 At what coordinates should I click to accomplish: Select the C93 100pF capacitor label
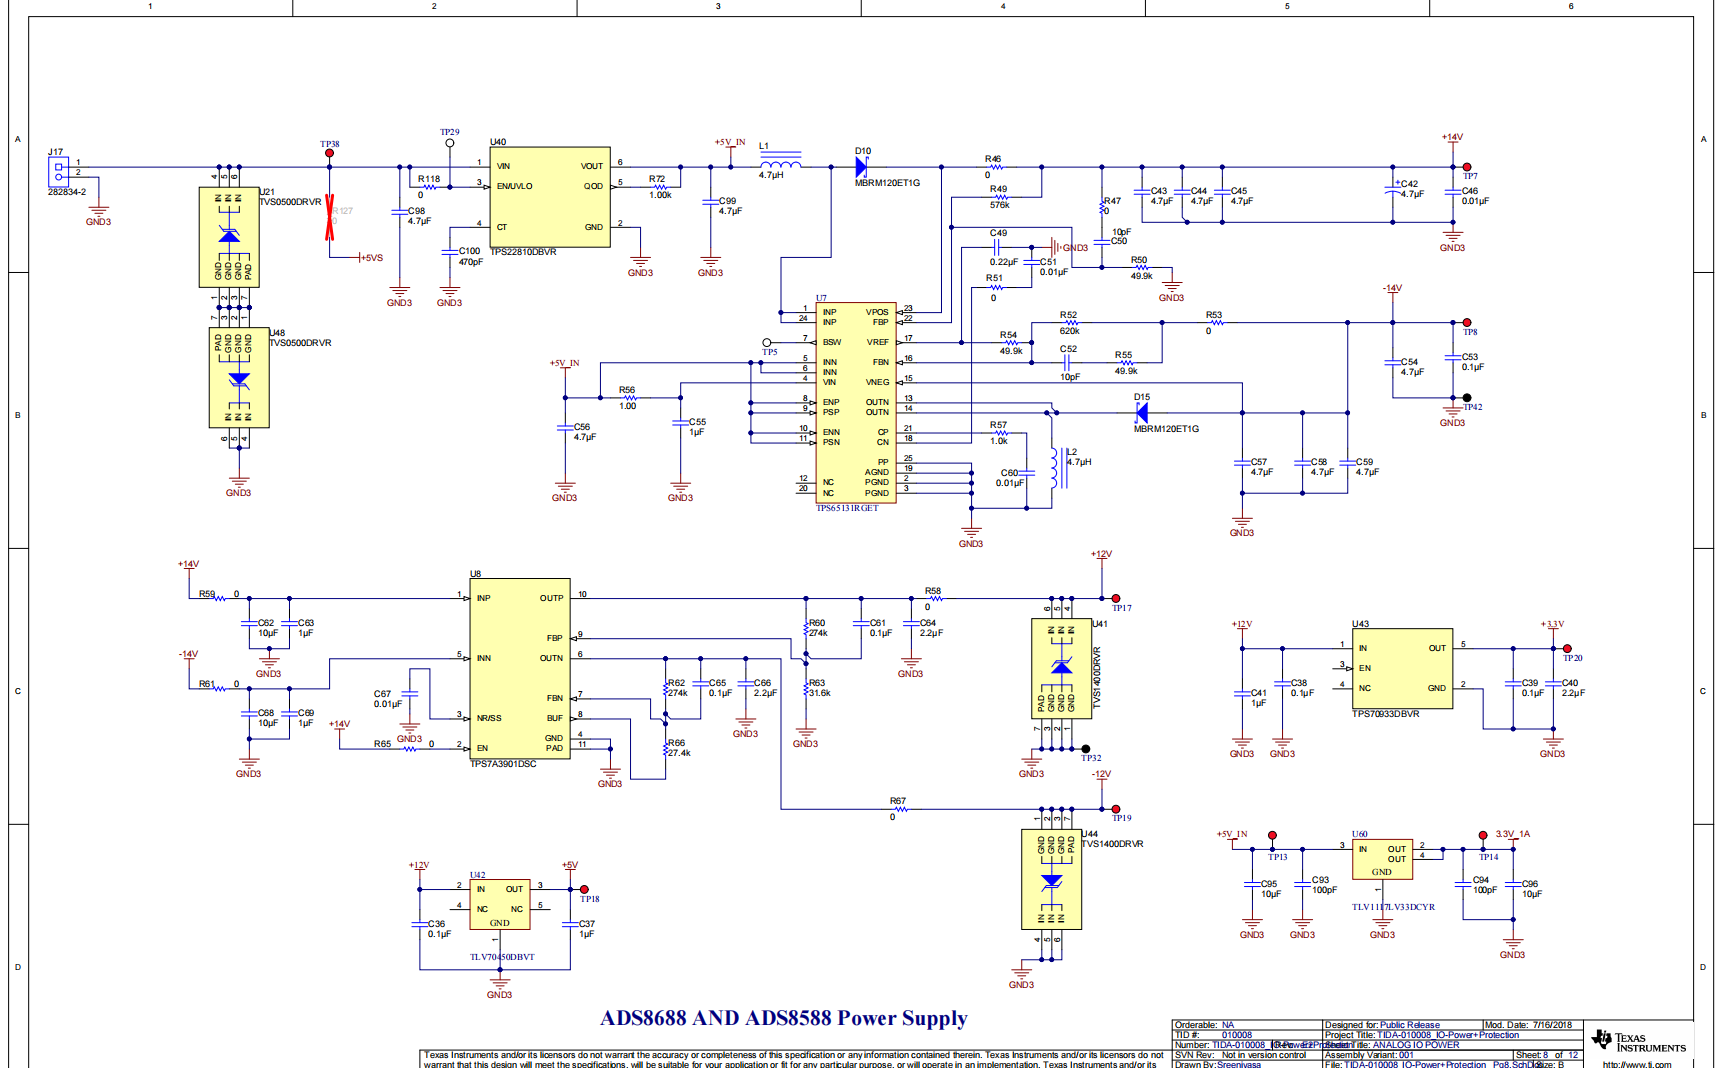(x=1325, y=885)
